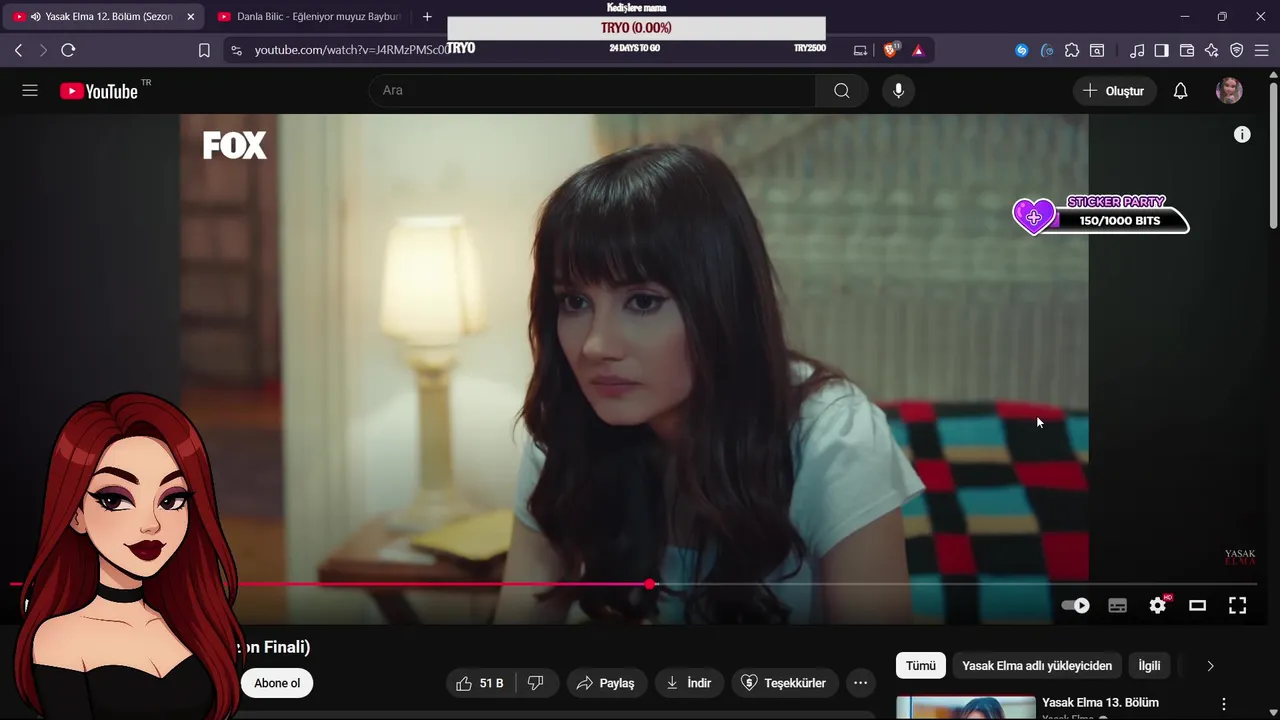This screenshot has height=720, width=1280.
Task: Select the İlgili filter chip
Action: [x=1150, y=666]
